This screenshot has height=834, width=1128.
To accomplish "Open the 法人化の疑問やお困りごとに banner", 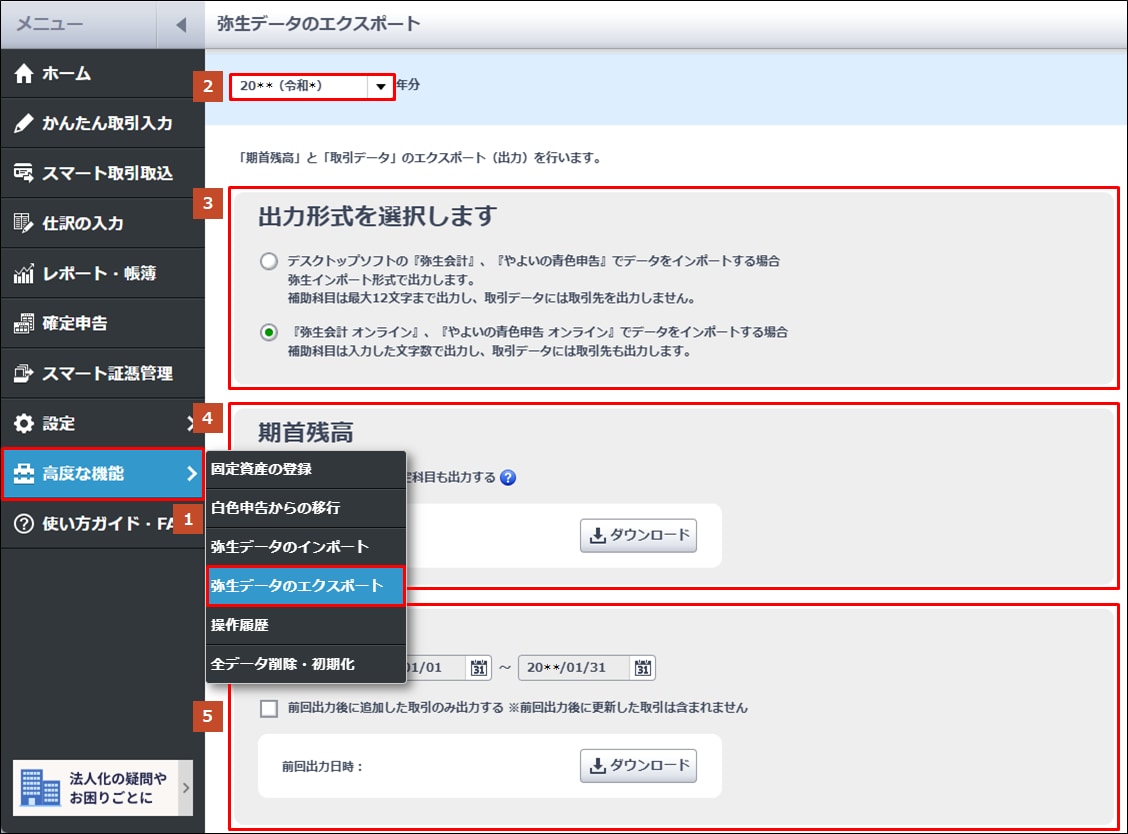I will coord(102,788).
